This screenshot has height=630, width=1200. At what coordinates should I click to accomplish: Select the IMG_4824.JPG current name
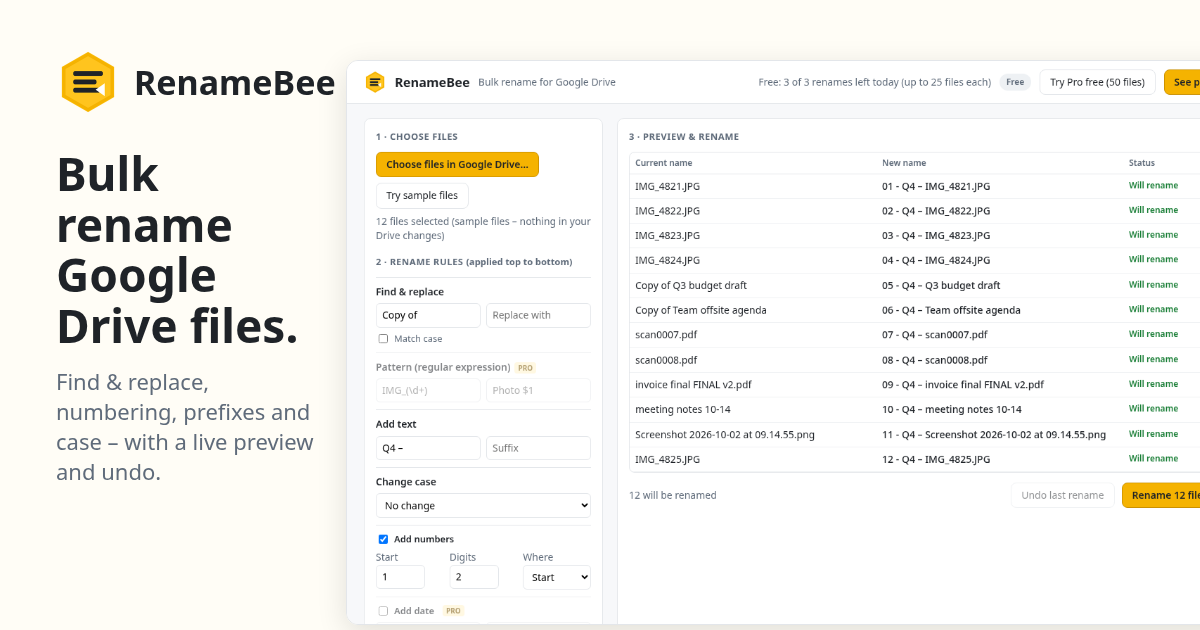[x=667, y=260]
